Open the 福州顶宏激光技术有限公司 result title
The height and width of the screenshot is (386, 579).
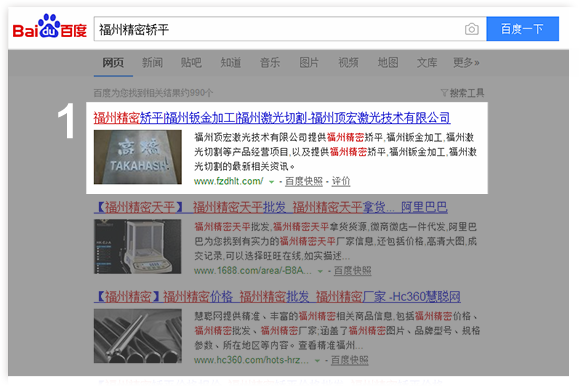point(272,118)
